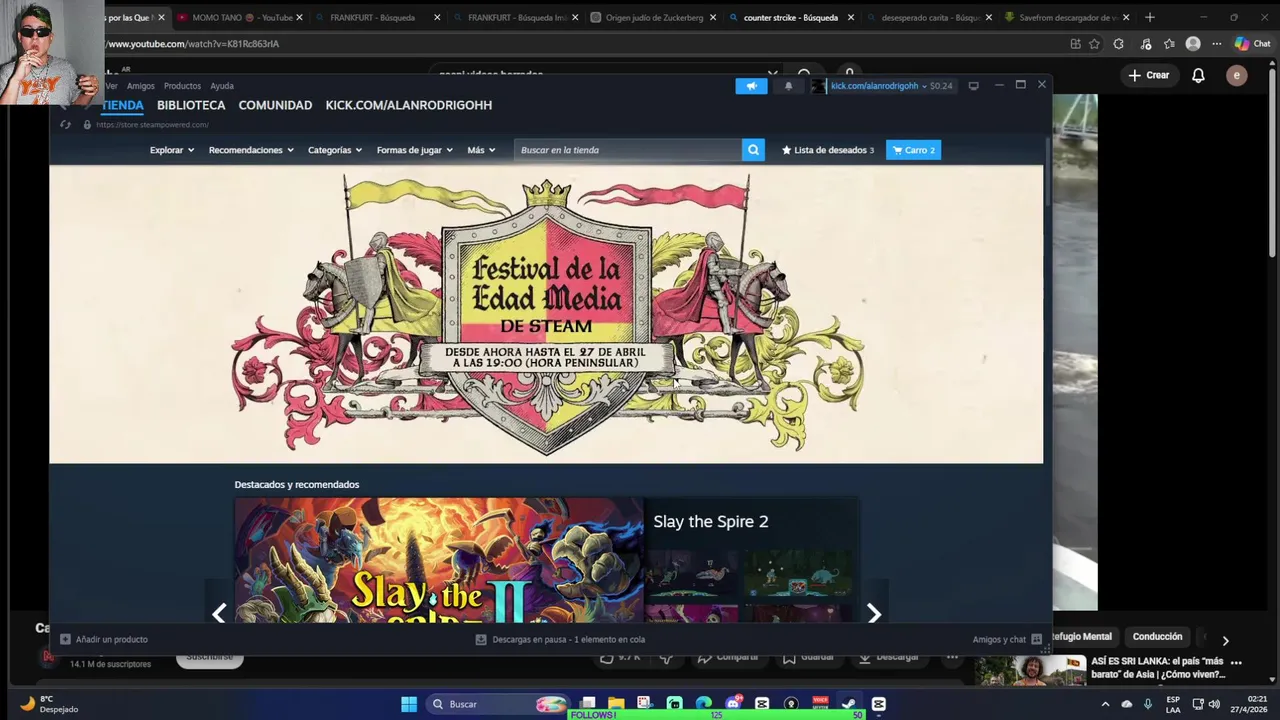Open ASÍ ES SRI LANKA video thumbnail
This screenshot has width=1280, height=720.
tap(1030, 670)
